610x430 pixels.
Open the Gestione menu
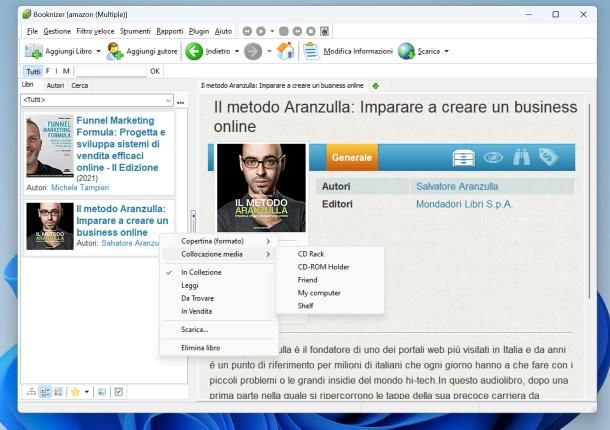(57, 31)
